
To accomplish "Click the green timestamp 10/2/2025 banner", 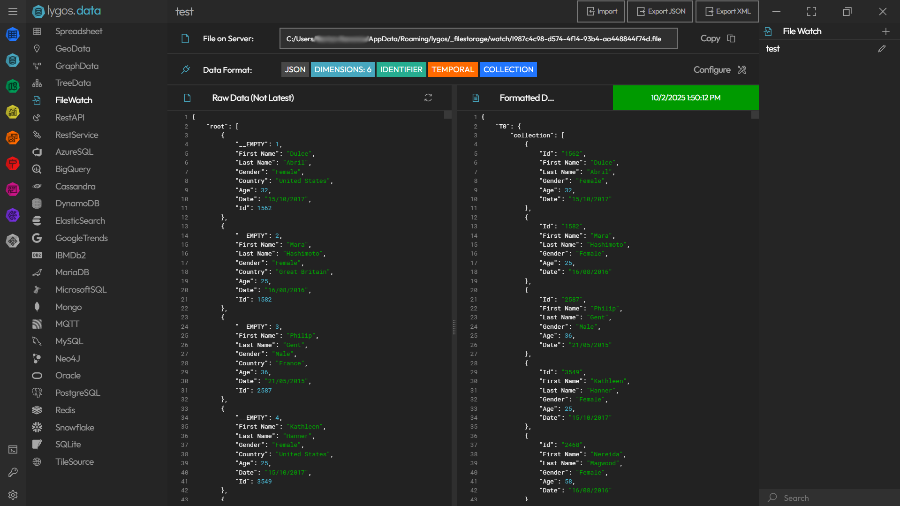I will (x=685, y=98).
